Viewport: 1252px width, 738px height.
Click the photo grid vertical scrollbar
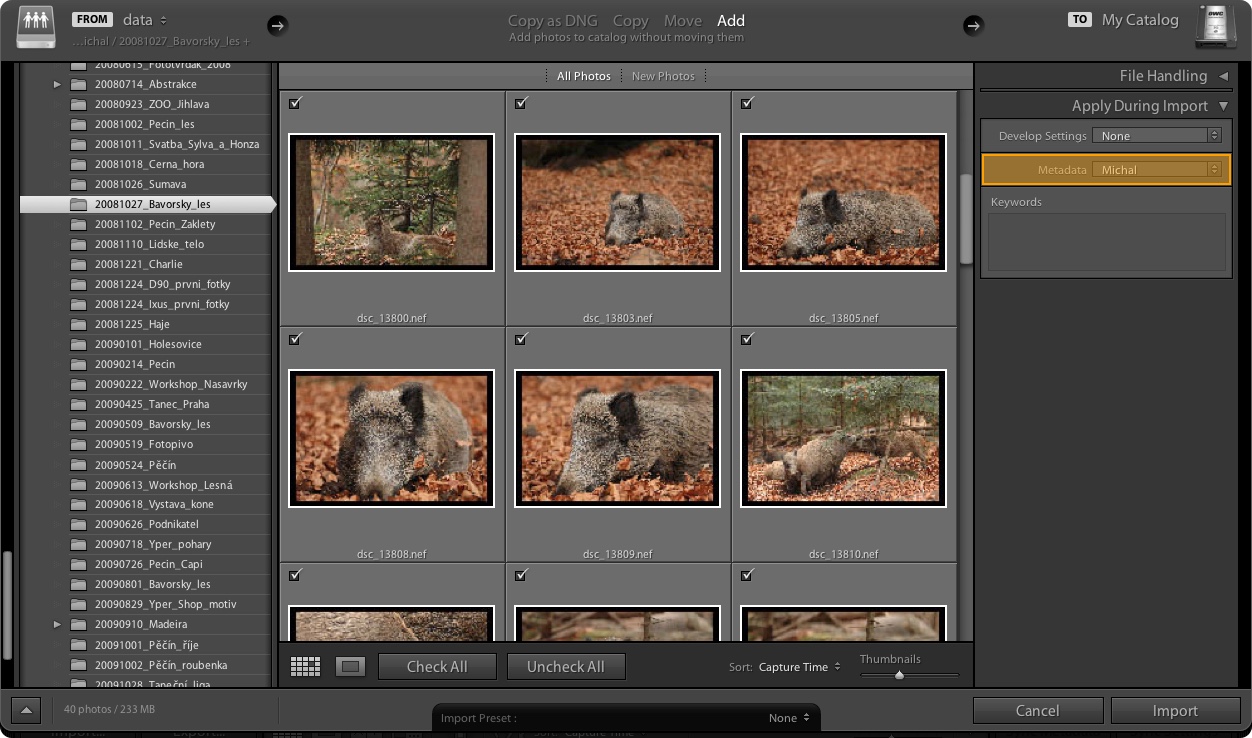[x=966, y=220]
